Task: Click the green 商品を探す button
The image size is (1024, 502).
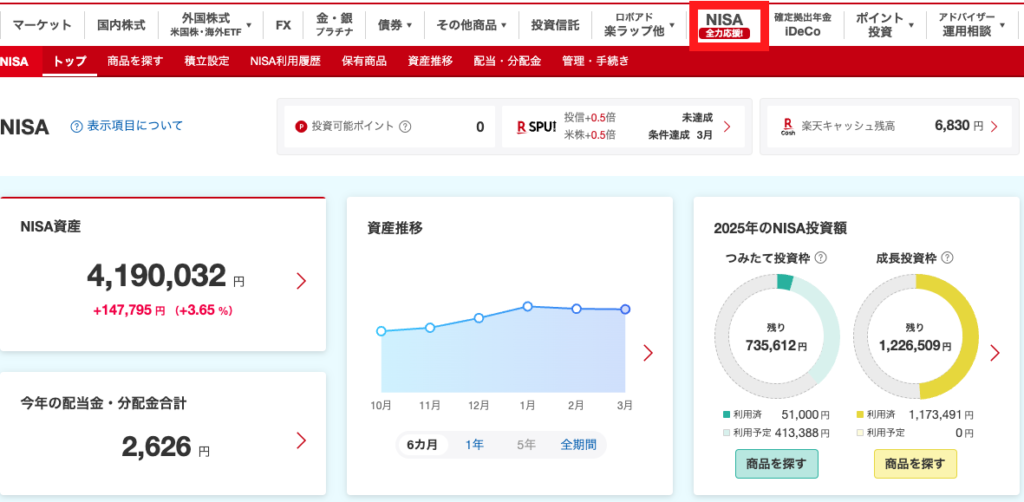Action: pos(776,464)
